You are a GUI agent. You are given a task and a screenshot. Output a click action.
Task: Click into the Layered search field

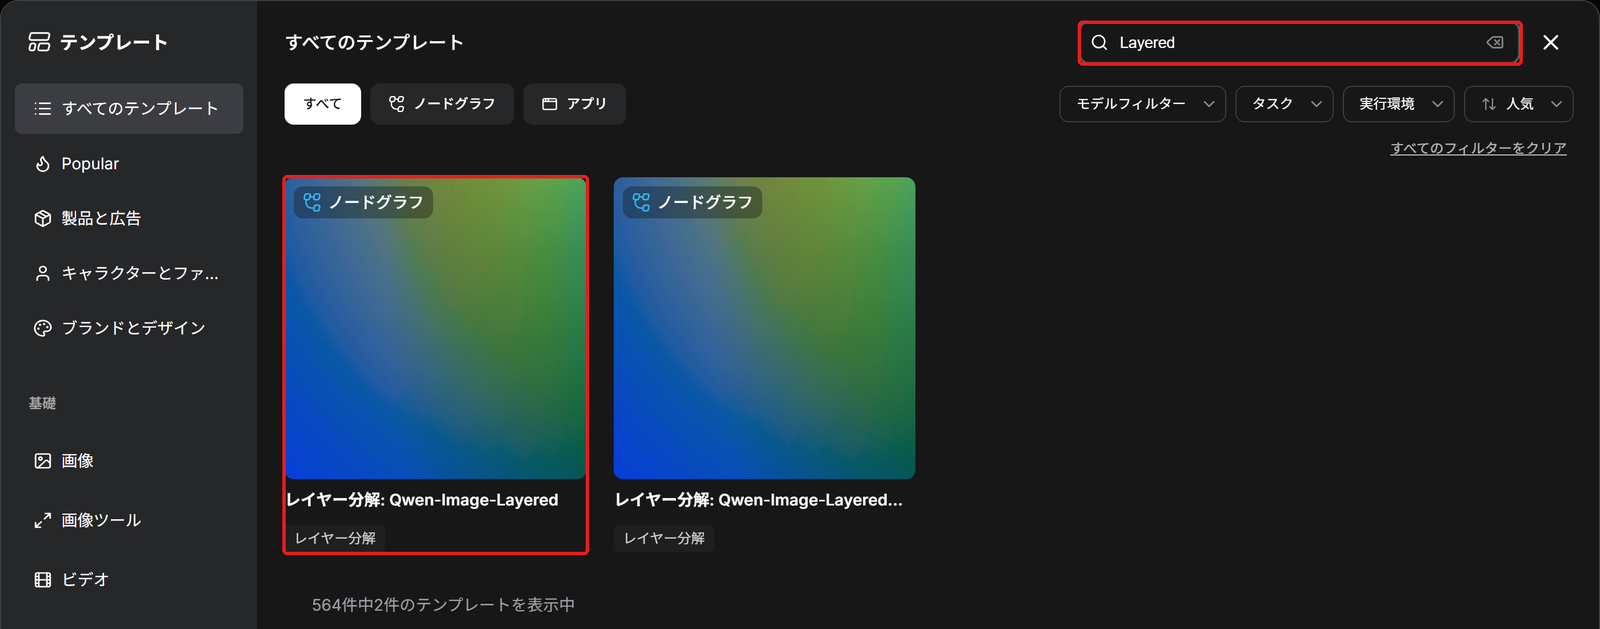pyautogui.click(x=1298, y=43)
